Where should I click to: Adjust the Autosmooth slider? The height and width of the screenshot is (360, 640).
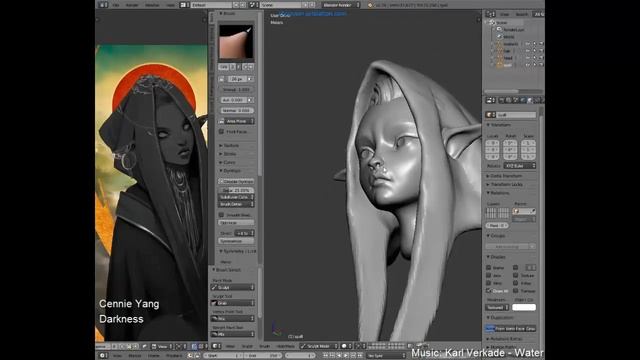click(233, 100)
